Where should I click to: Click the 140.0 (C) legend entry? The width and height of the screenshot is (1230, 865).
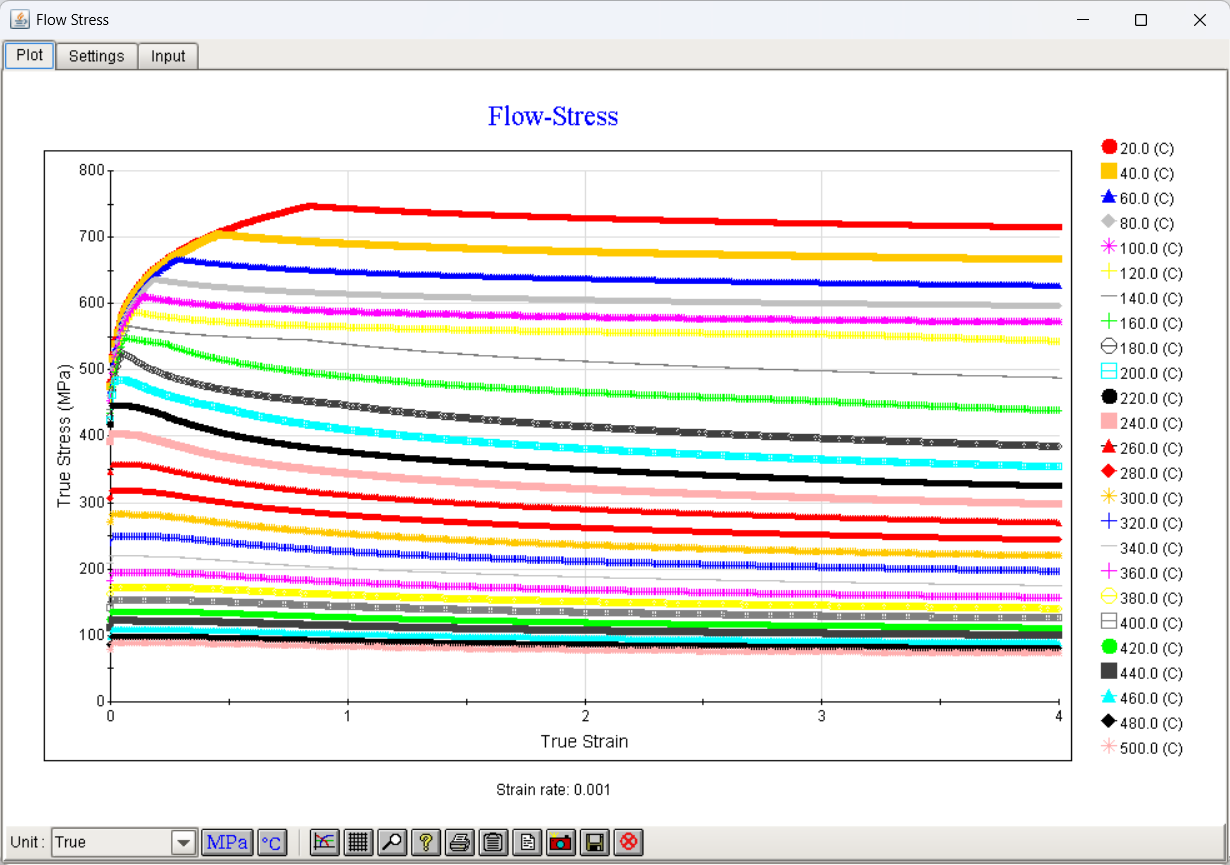tap(1142, 298)
